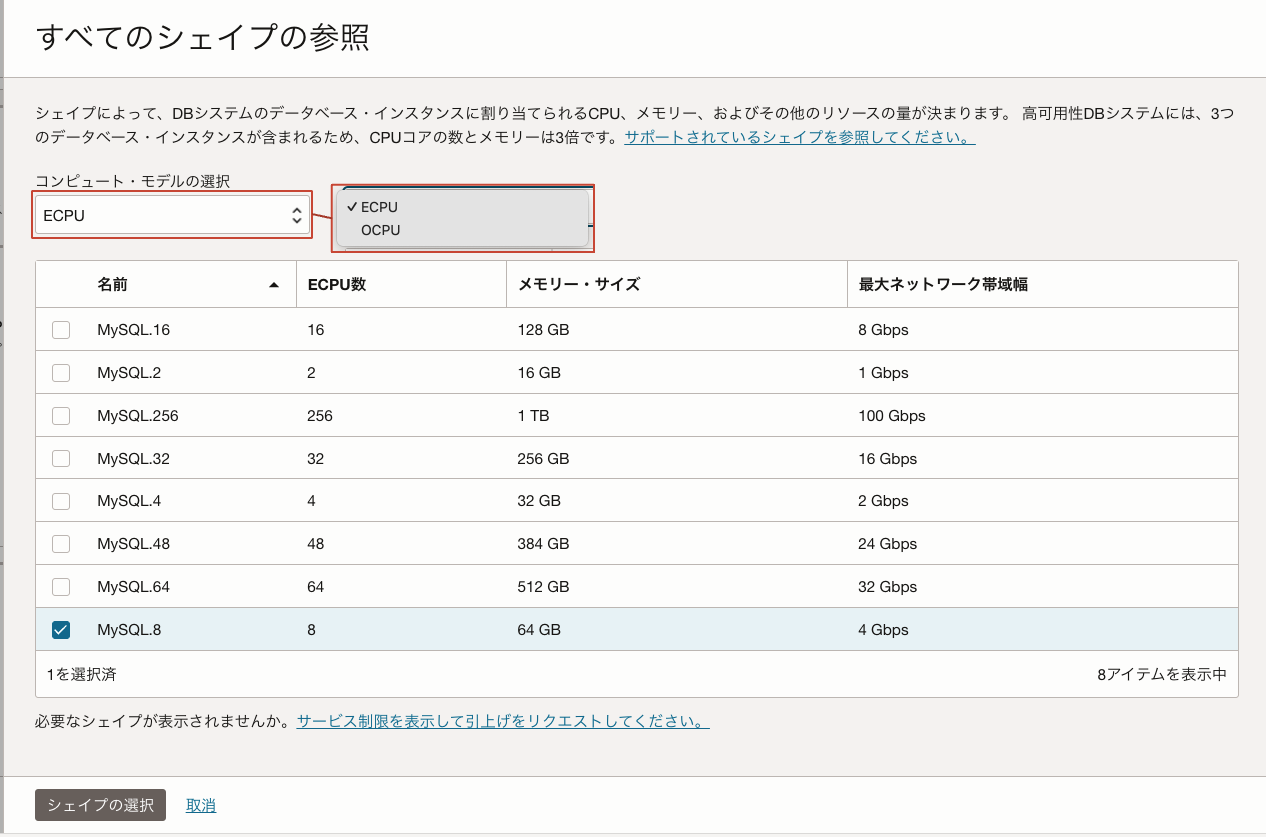
Task: Click the 32 Gbps bandwidth cell
Action: [887, 586]
